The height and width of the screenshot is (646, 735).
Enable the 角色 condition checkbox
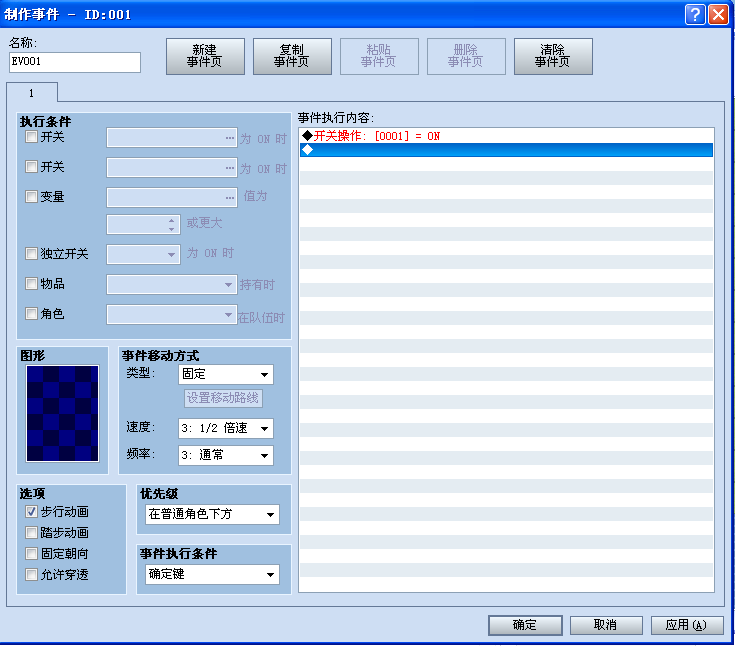point(31,313)
